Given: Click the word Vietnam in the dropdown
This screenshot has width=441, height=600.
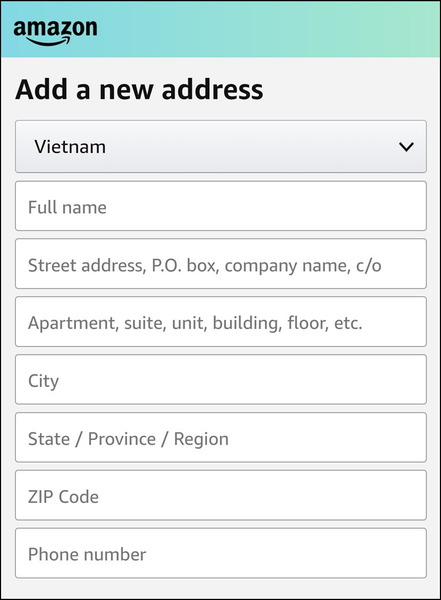Looking at the screenshot, I should pyautogui.click(x=70, y=147).
